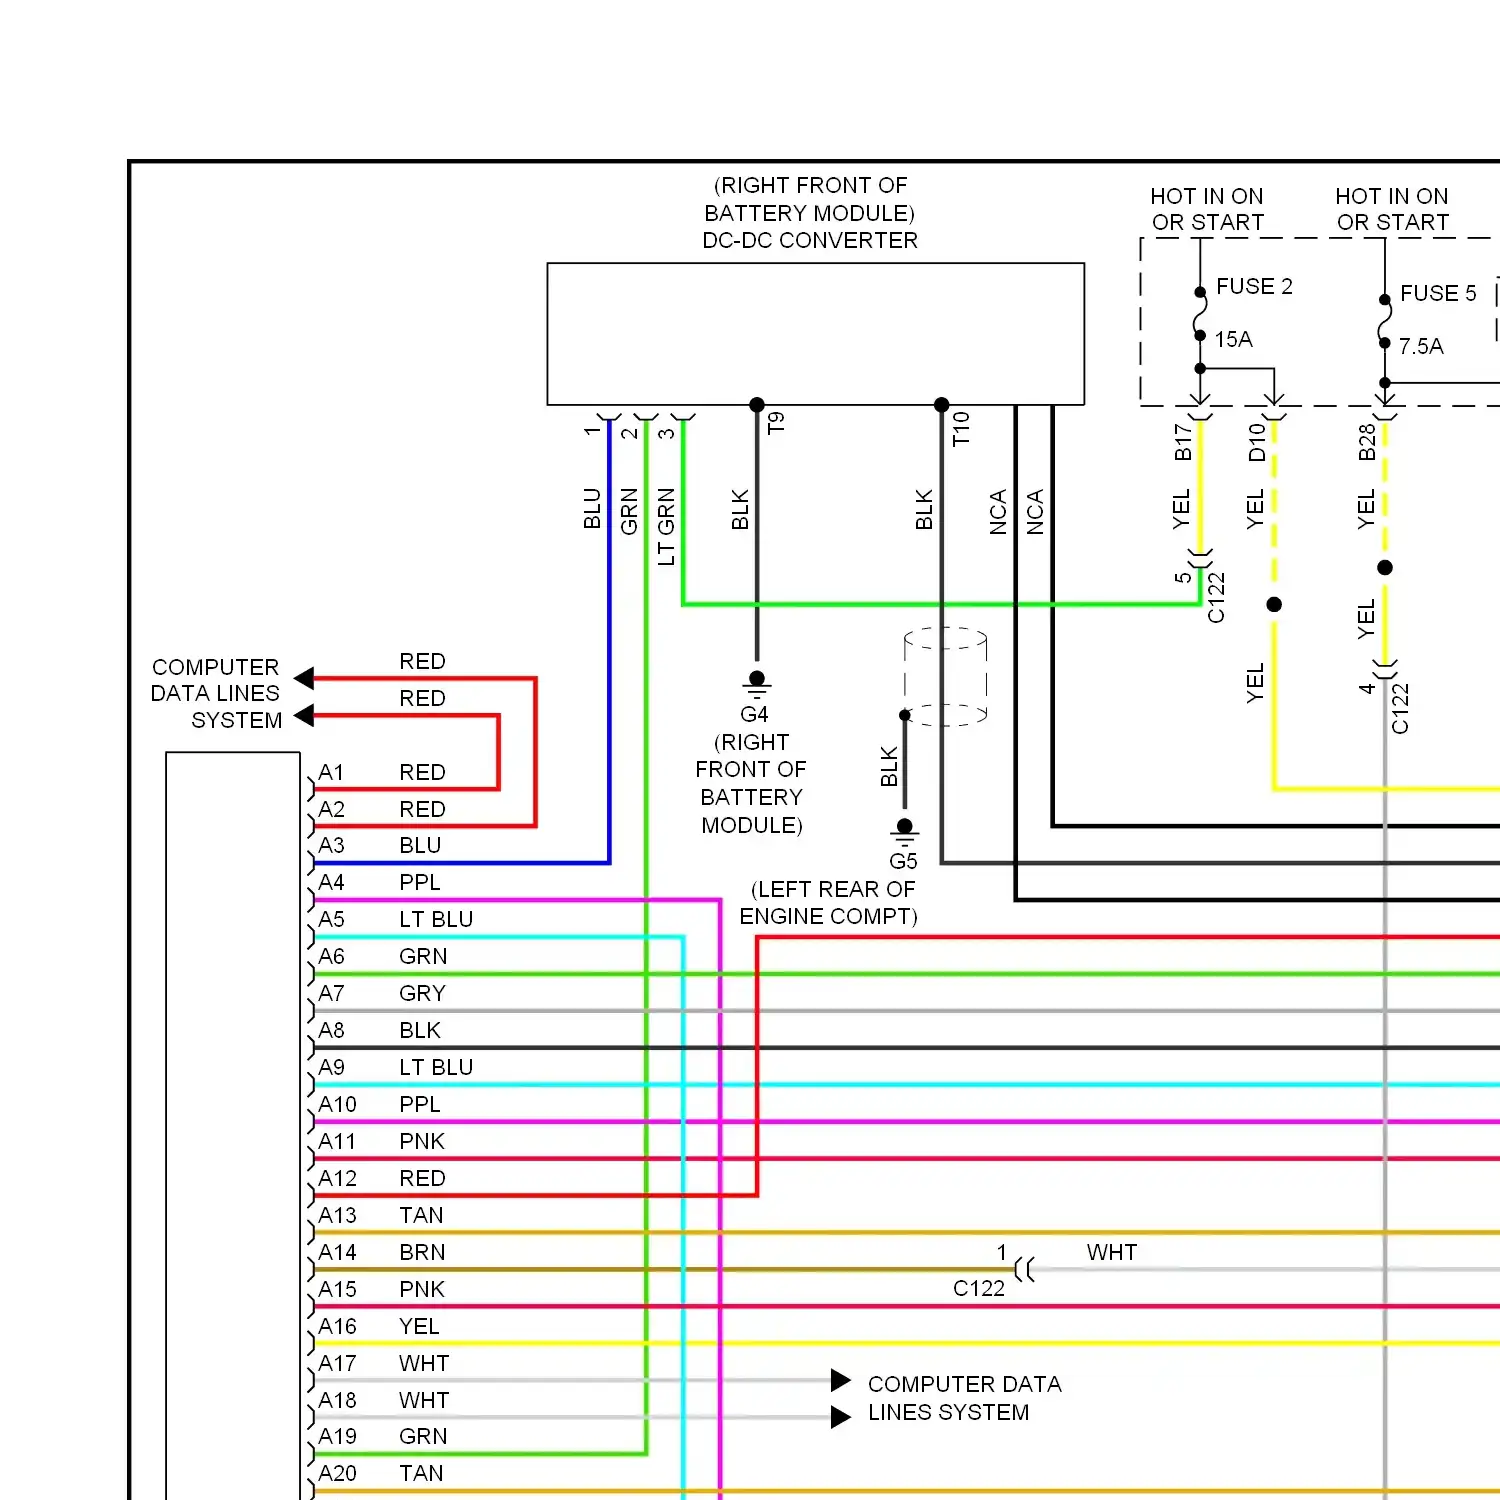This screenshot has height=1500, width=1500.
Task: Select the 'WHT' label right of C122 pin 1
Action: [x=1112, y=1253]
